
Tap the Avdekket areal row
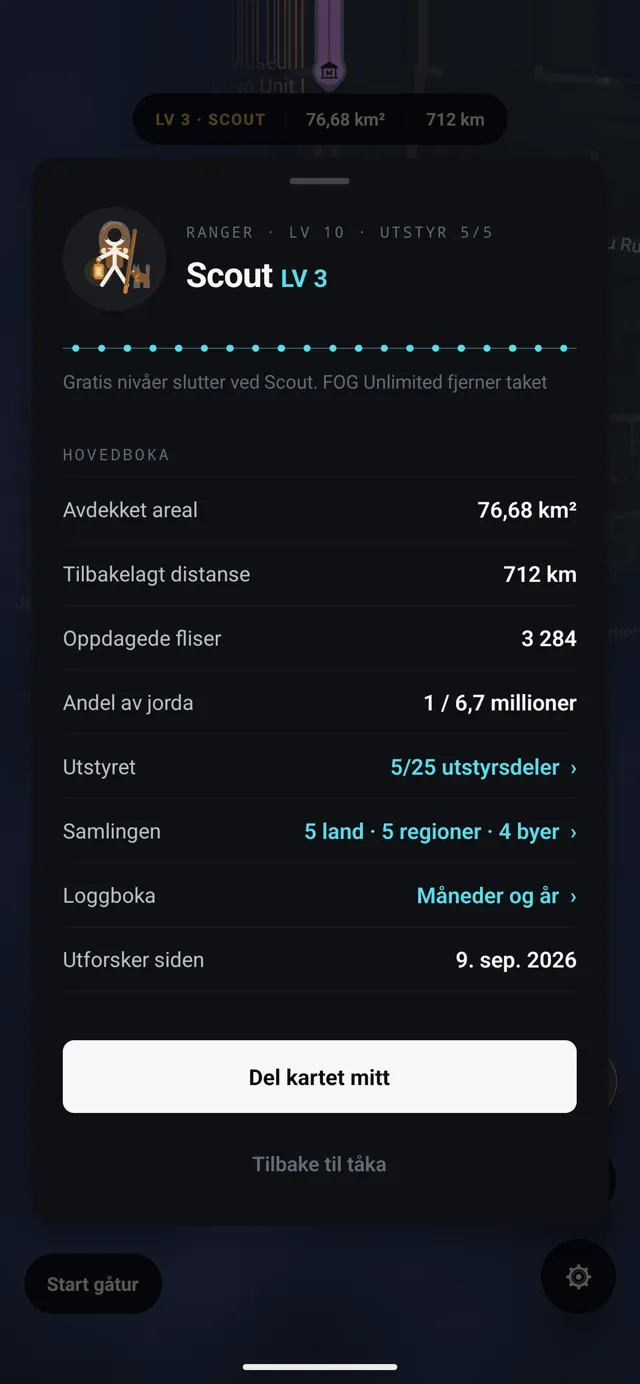tap(320, 510)
